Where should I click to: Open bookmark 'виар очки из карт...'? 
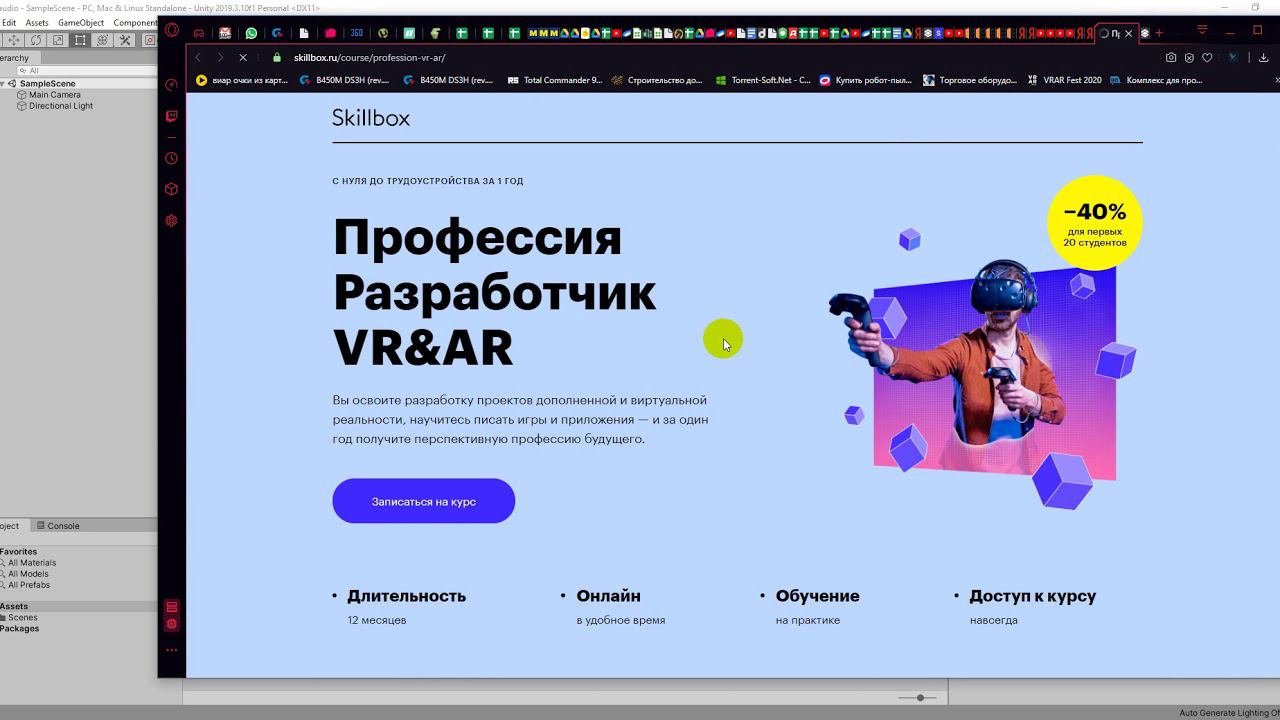point(242,80)
